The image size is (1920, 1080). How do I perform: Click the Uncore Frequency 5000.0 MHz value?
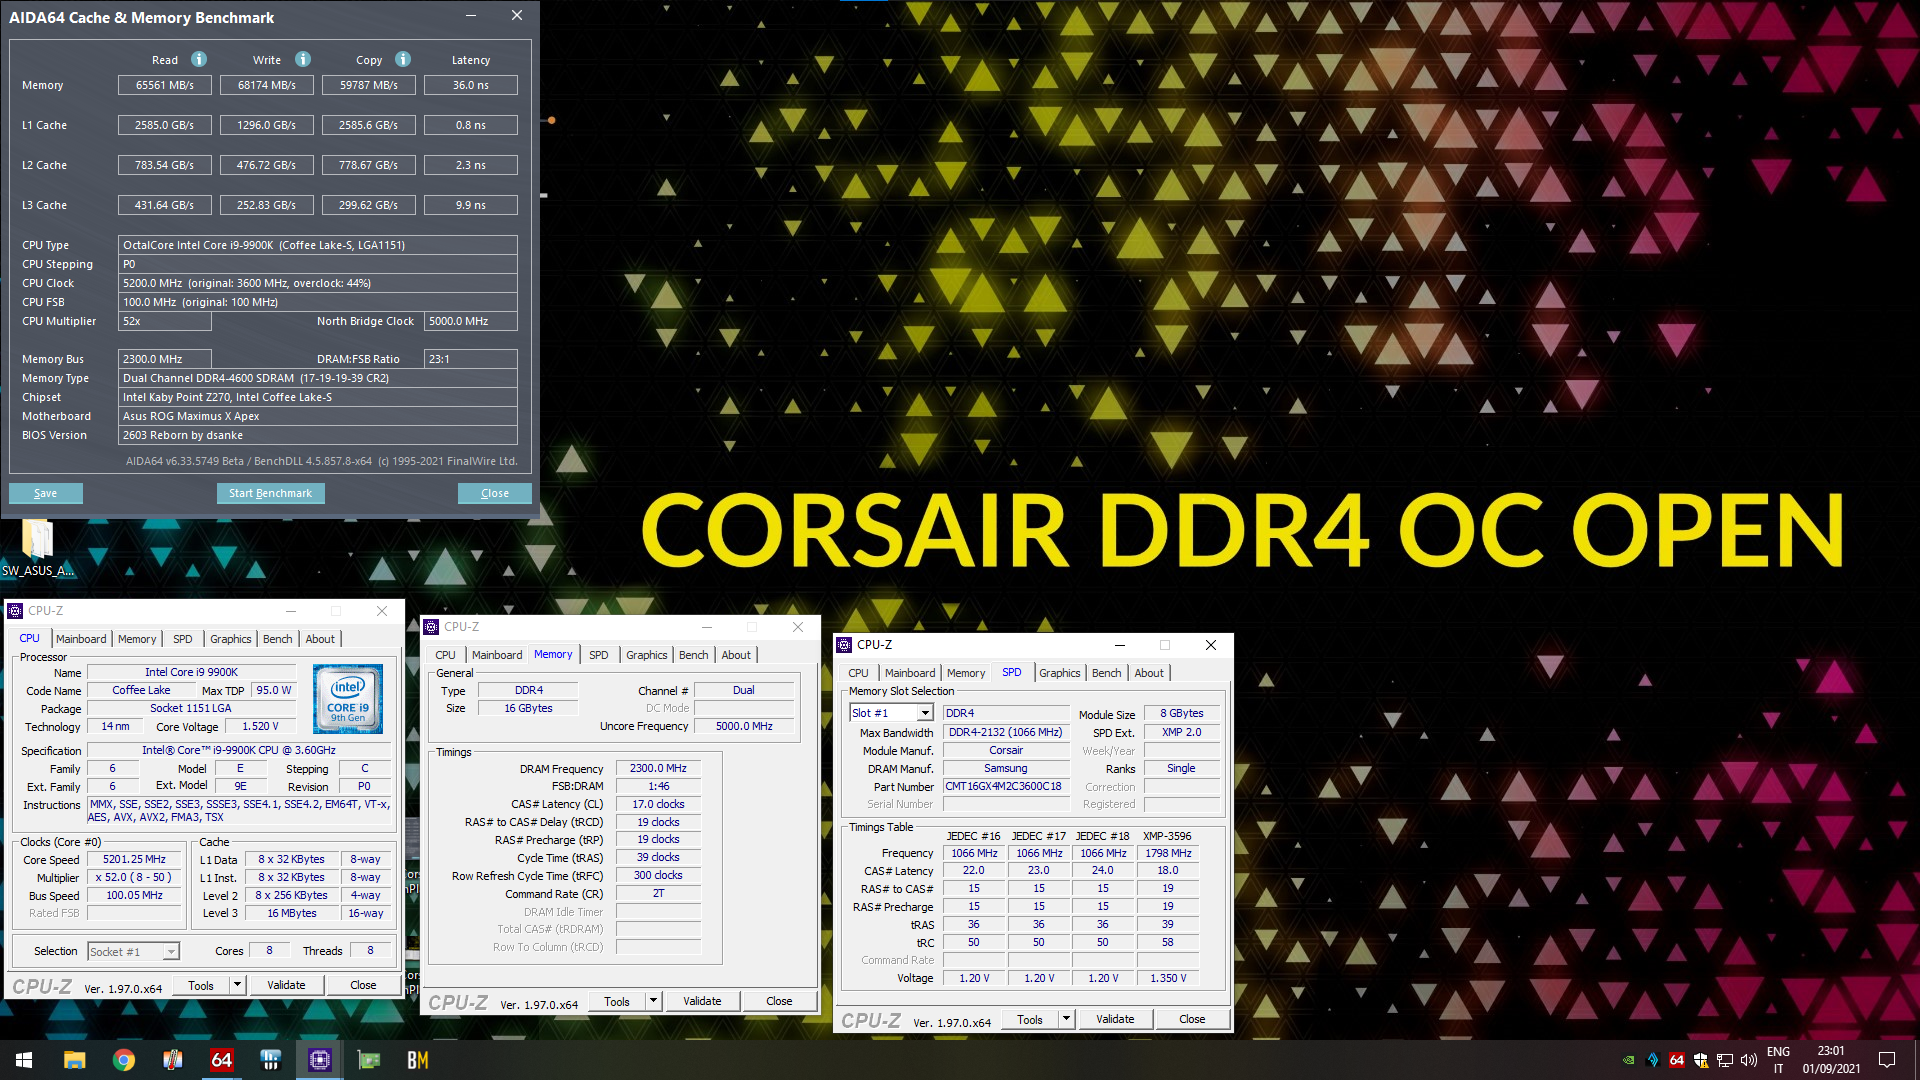pos(744,726)
